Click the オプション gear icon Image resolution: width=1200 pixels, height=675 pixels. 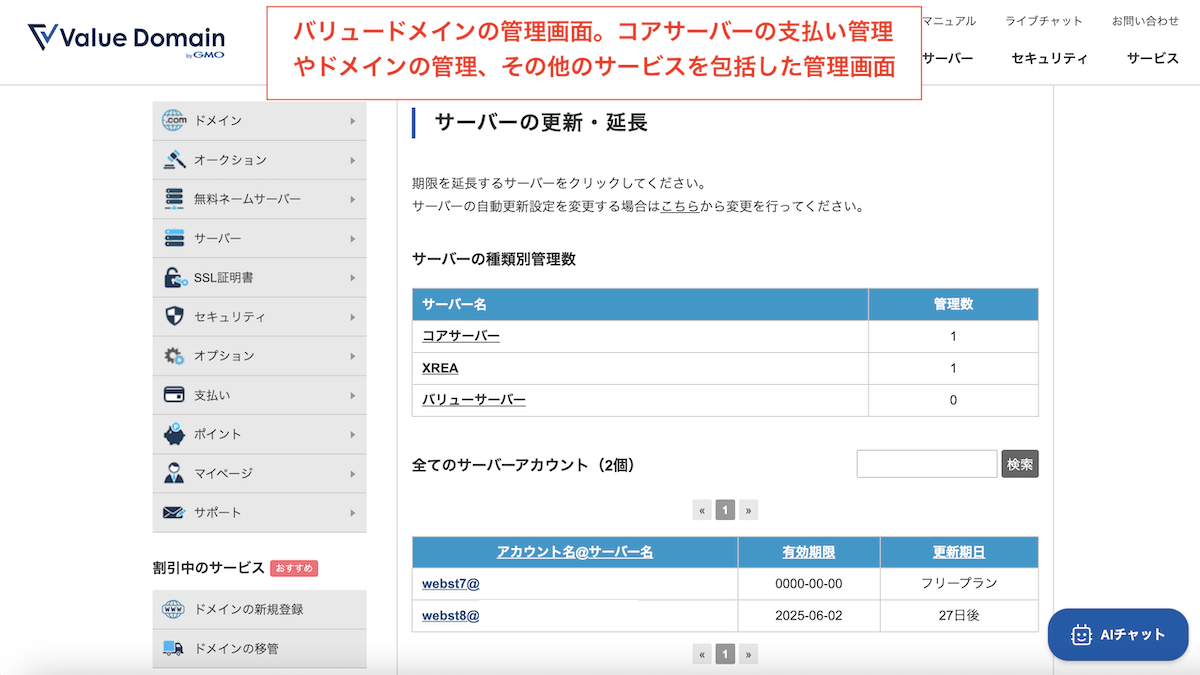coord(174,355)
